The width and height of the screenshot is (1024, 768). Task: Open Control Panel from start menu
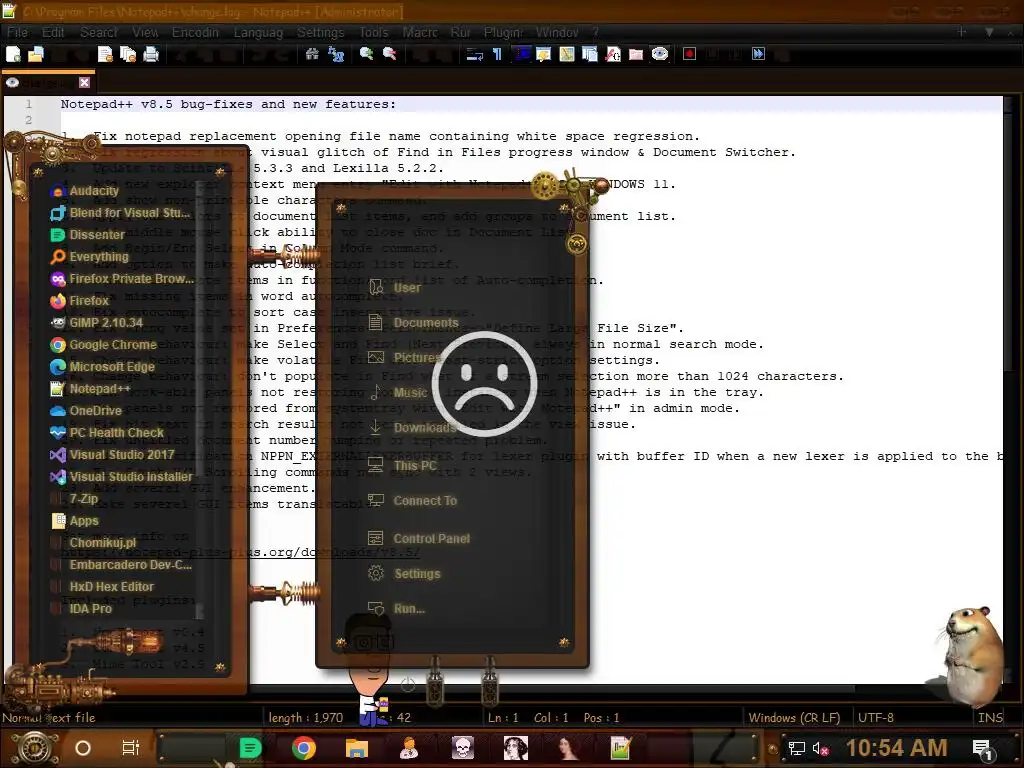[419, 539]
